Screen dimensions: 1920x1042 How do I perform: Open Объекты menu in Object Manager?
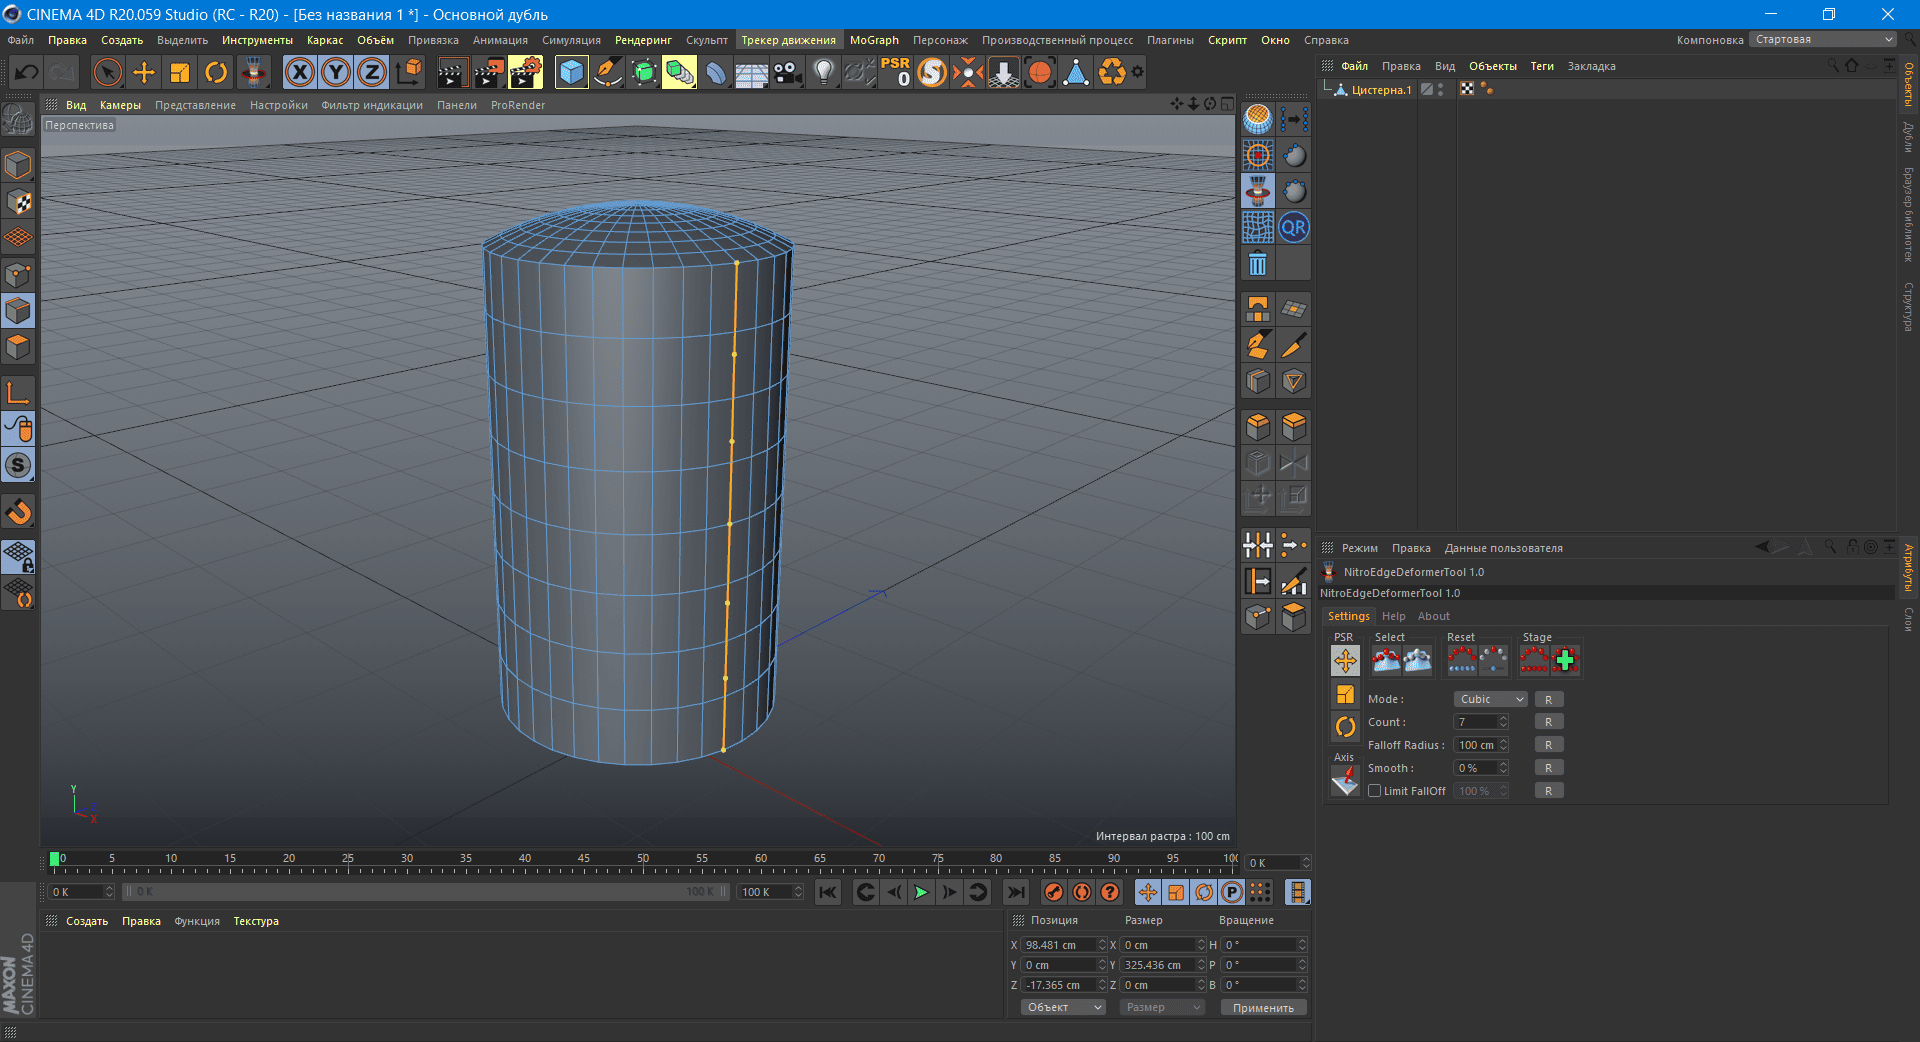tap(1492, 66)
